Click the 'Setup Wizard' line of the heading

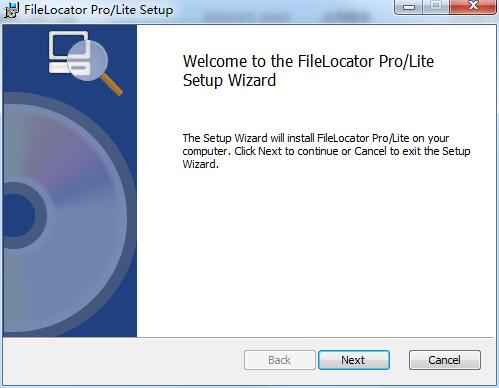(229, 80)
